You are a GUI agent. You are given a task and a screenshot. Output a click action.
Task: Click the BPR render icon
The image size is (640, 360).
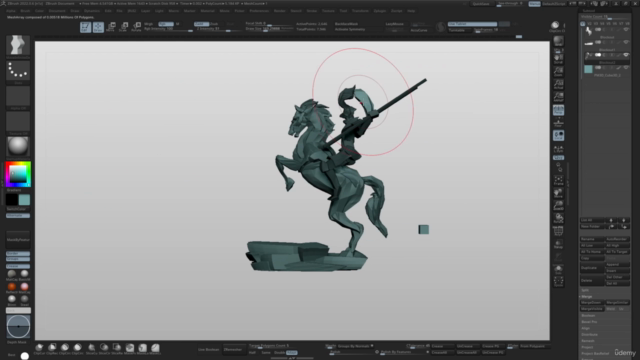(x=558, y=41)
